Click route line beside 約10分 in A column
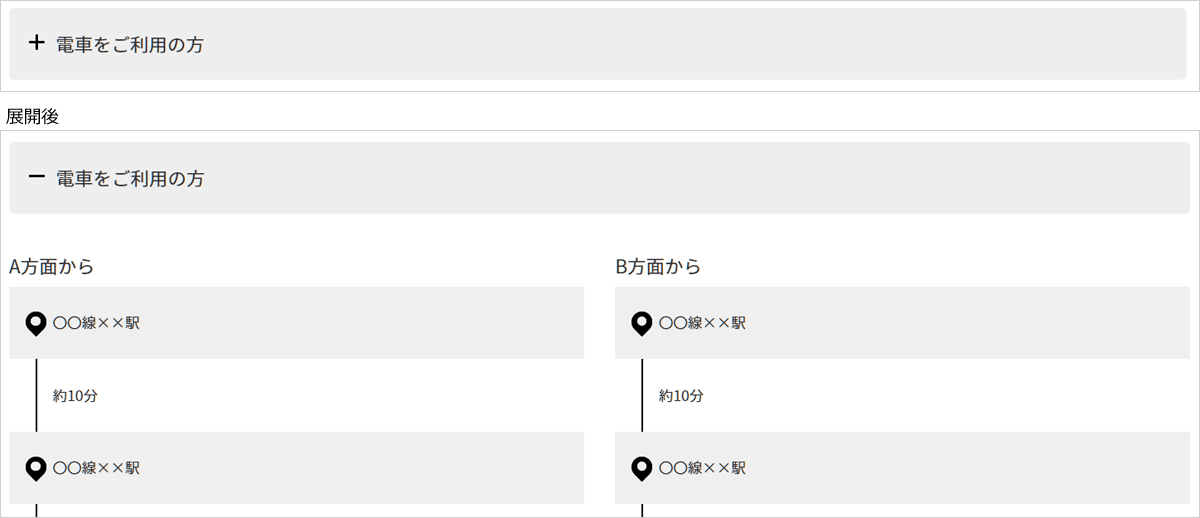Screen dimensions: 1200x518 pyautogui.click(x=36, y=395)
